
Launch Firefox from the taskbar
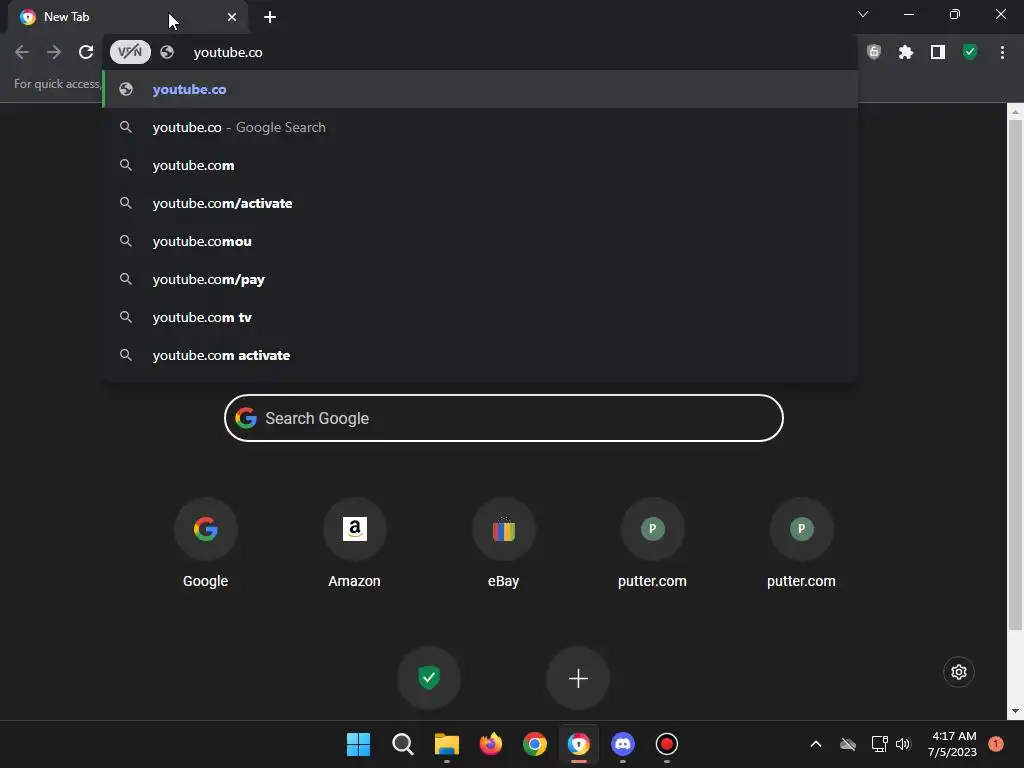point(490,744)
